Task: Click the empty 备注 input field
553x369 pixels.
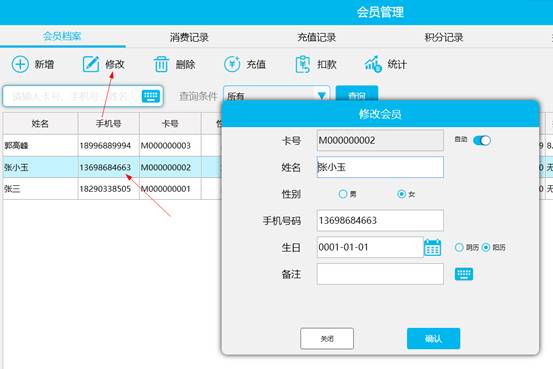Action: [x=380, y=274]
